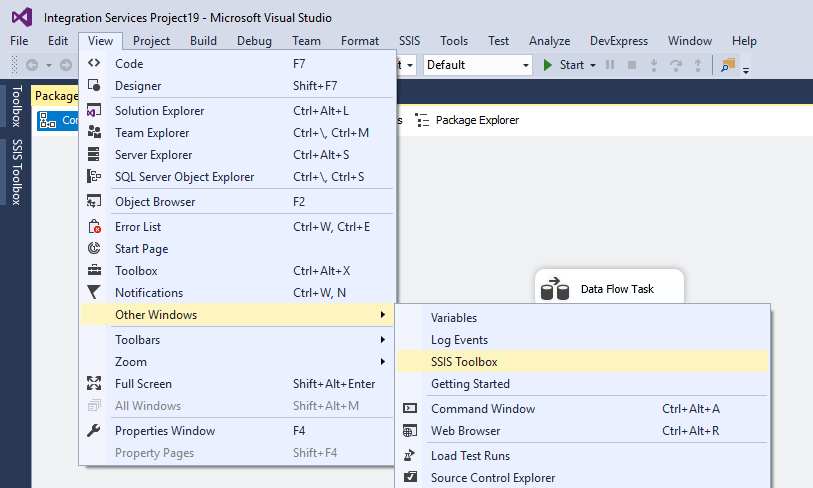The width and height of the screenshot is (813, 488).
Task: Open the Project menu
Action: [x=151, y=41]
